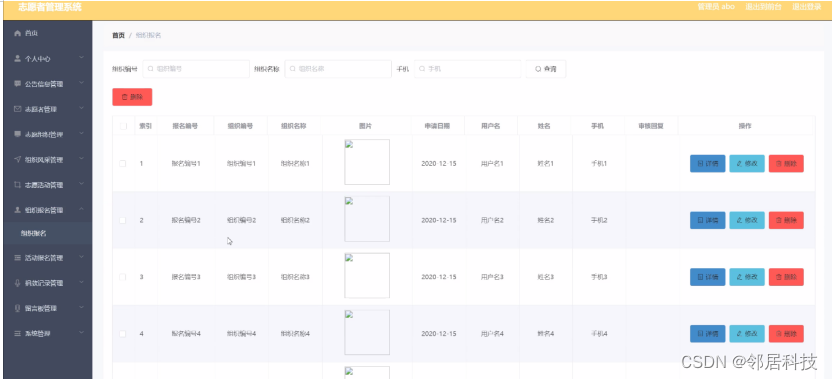Click 退出登录 to log out

point(807,7)
